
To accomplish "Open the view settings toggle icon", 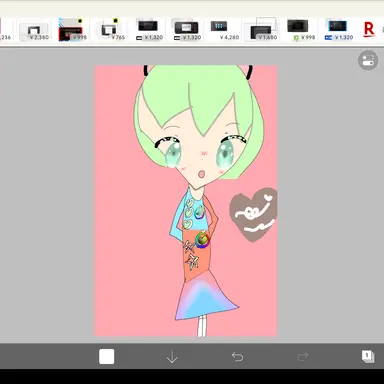I will (368, 60).
